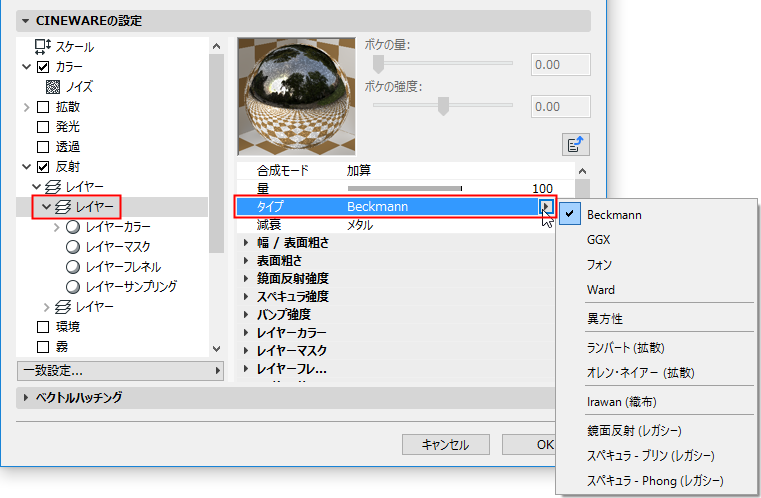The height and width of the screenshot is (498, 761).
Task: Click the ボケの量 slider handle
Action: coord(378,64)
